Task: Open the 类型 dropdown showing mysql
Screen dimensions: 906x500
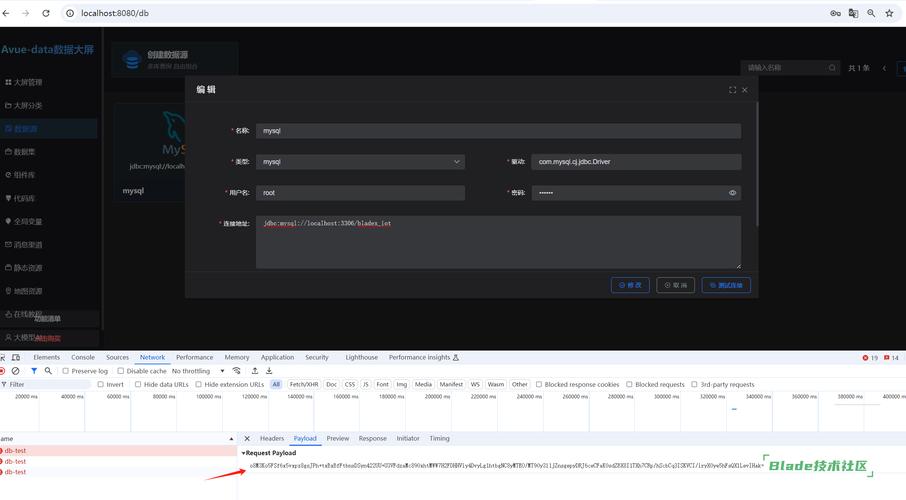Action: coord(360,162)
